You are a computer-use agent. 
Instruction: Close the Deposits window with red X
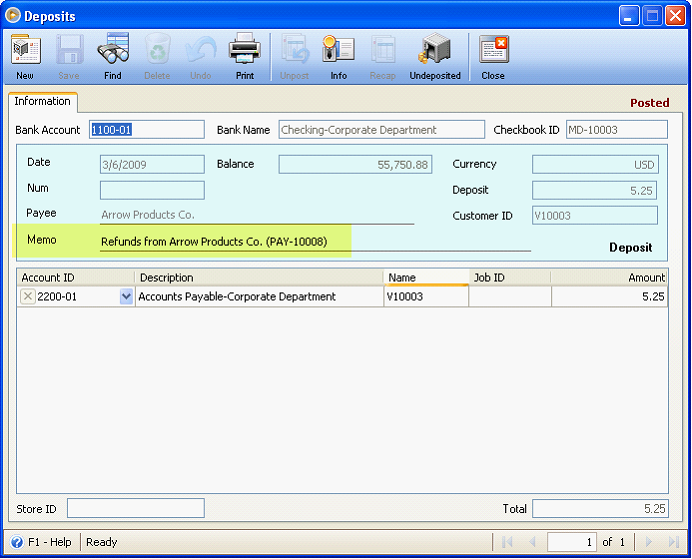(676, 16)
